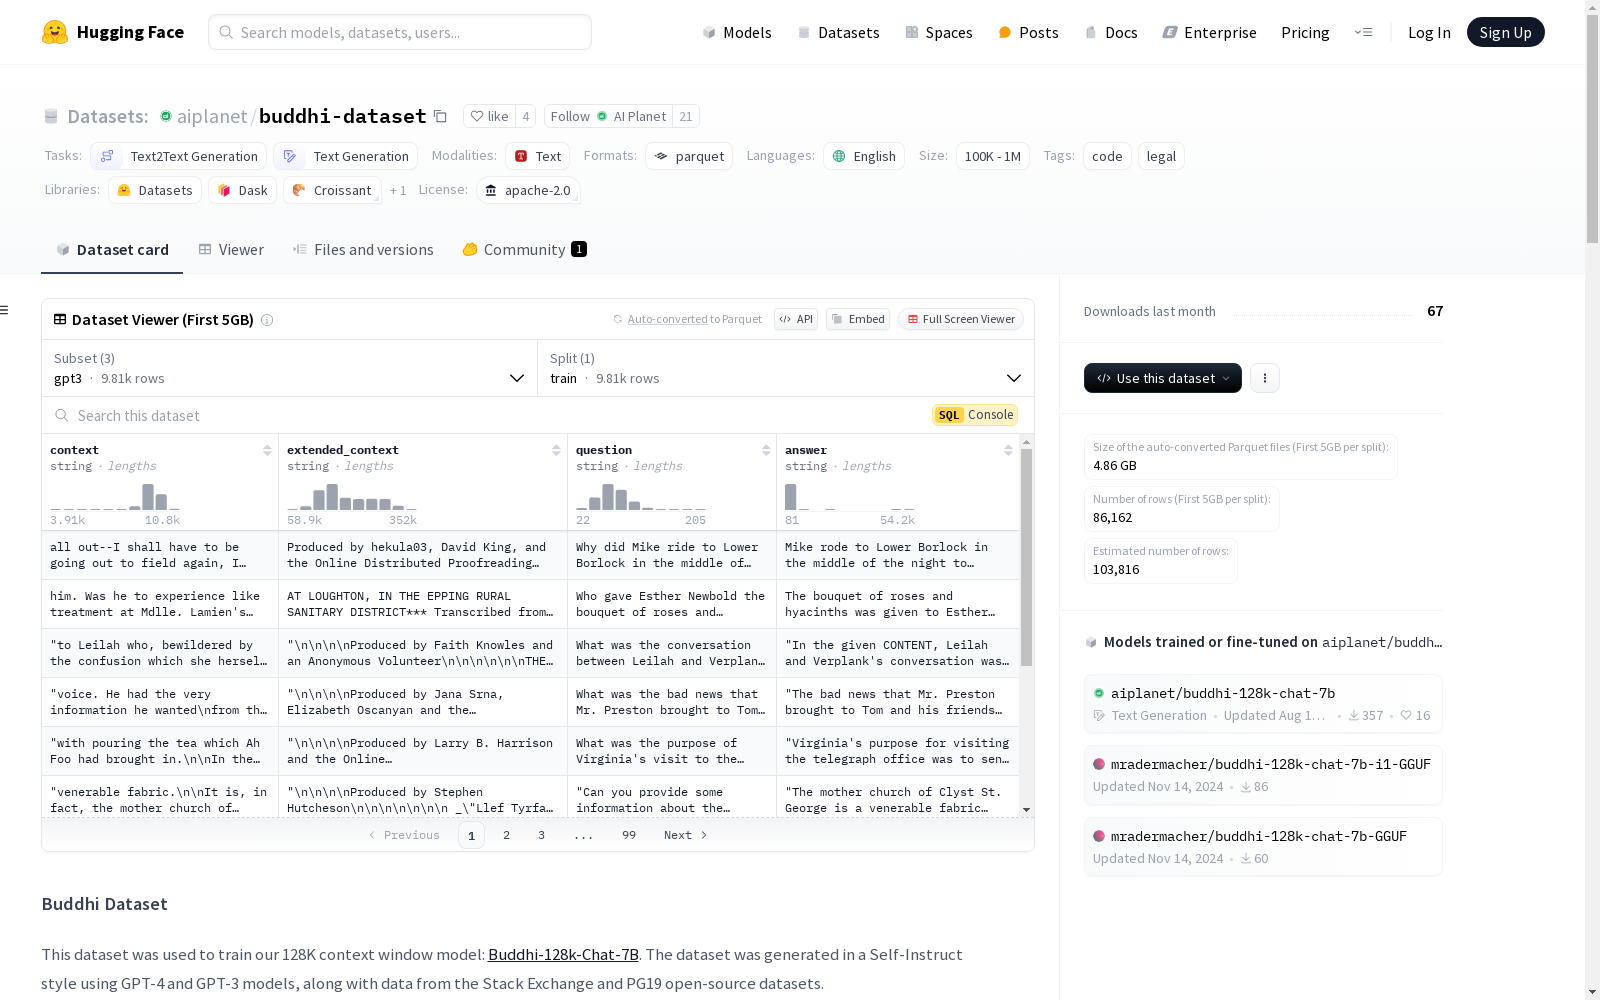Click the Text Generation task tag
The image size is (1600, 1000).
(x=346, y=156)
